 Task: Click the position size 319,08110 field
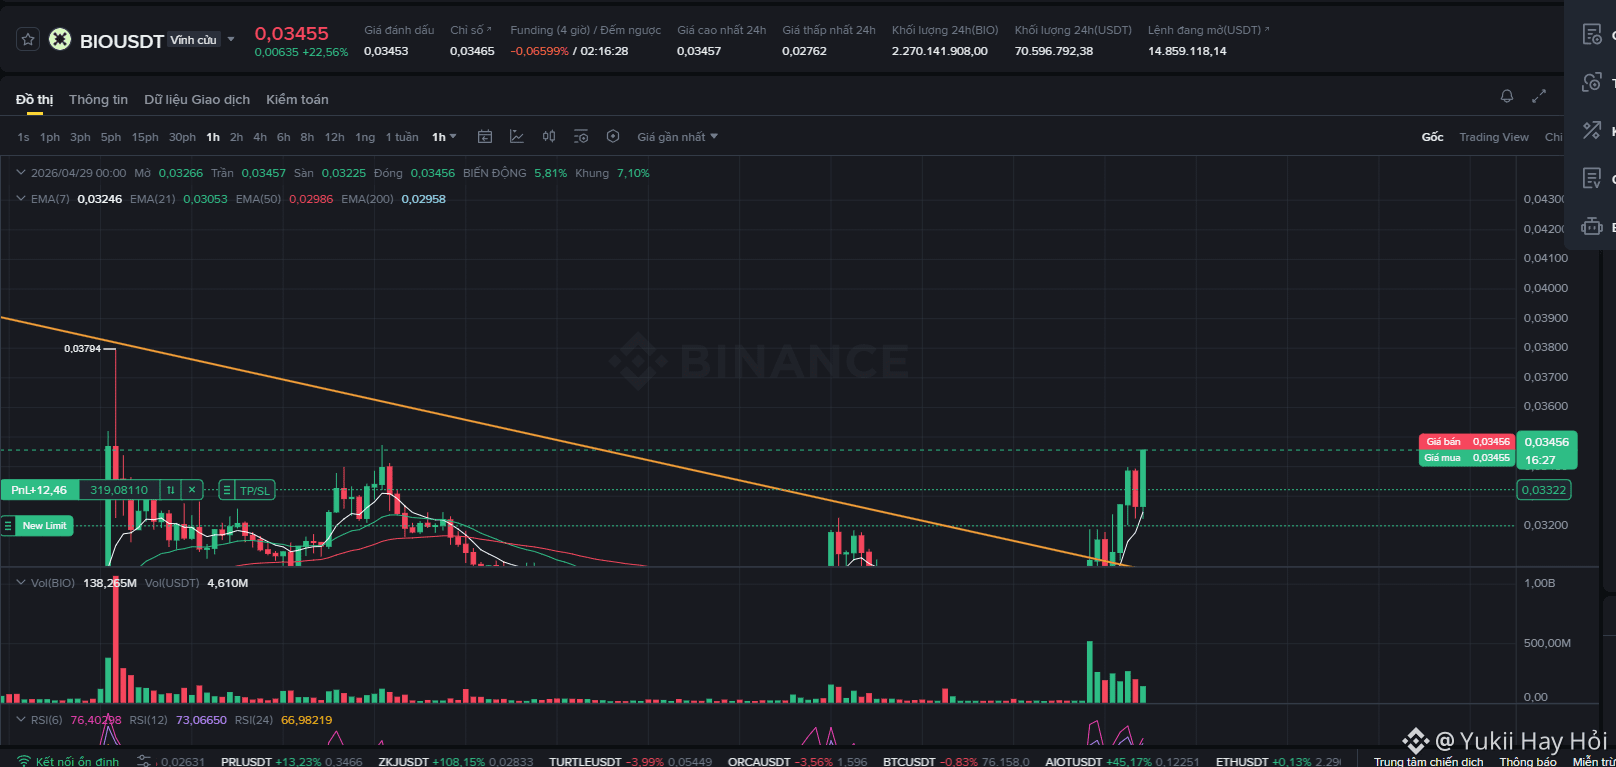click(119, 490)
